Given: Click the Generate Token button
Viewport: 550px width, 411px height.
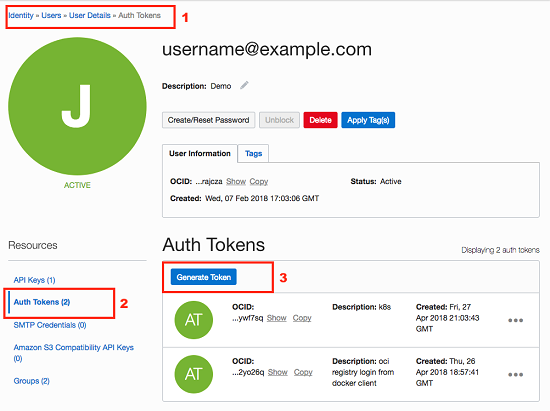Looking at the screenshot, I should pyautogui.click(x=203, y=277).
